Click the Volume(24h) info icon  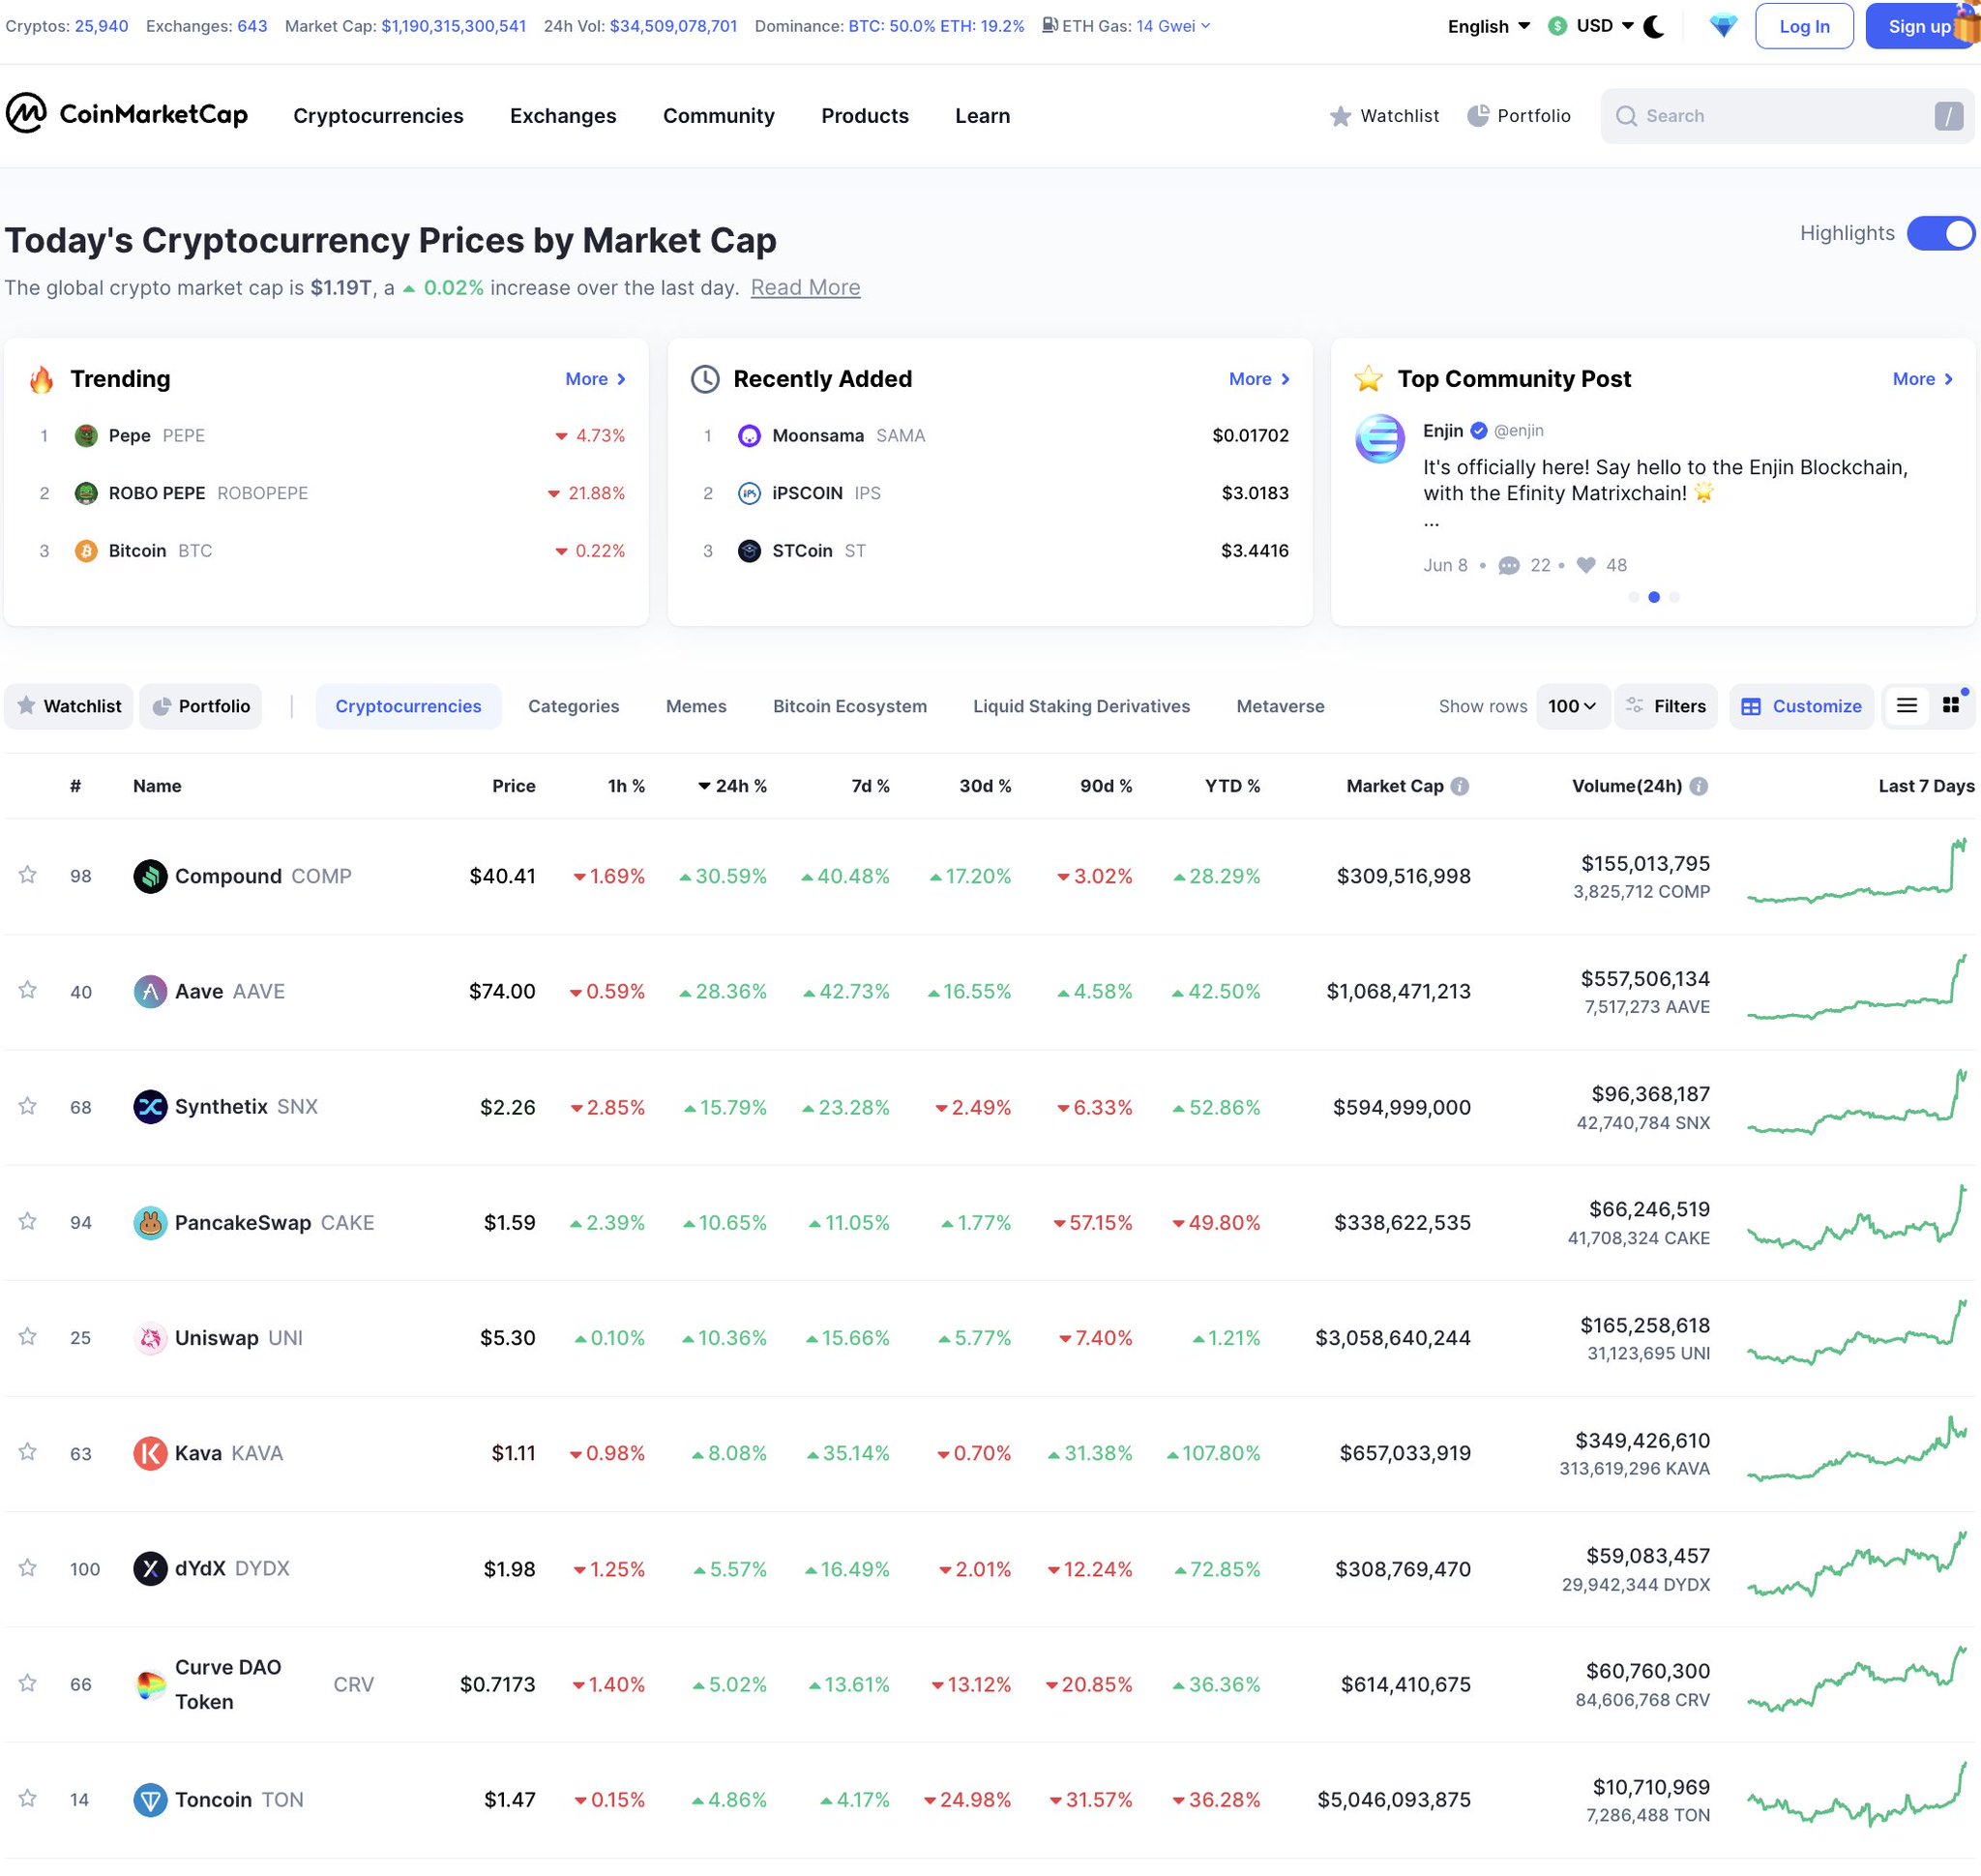pos(1698,786)
